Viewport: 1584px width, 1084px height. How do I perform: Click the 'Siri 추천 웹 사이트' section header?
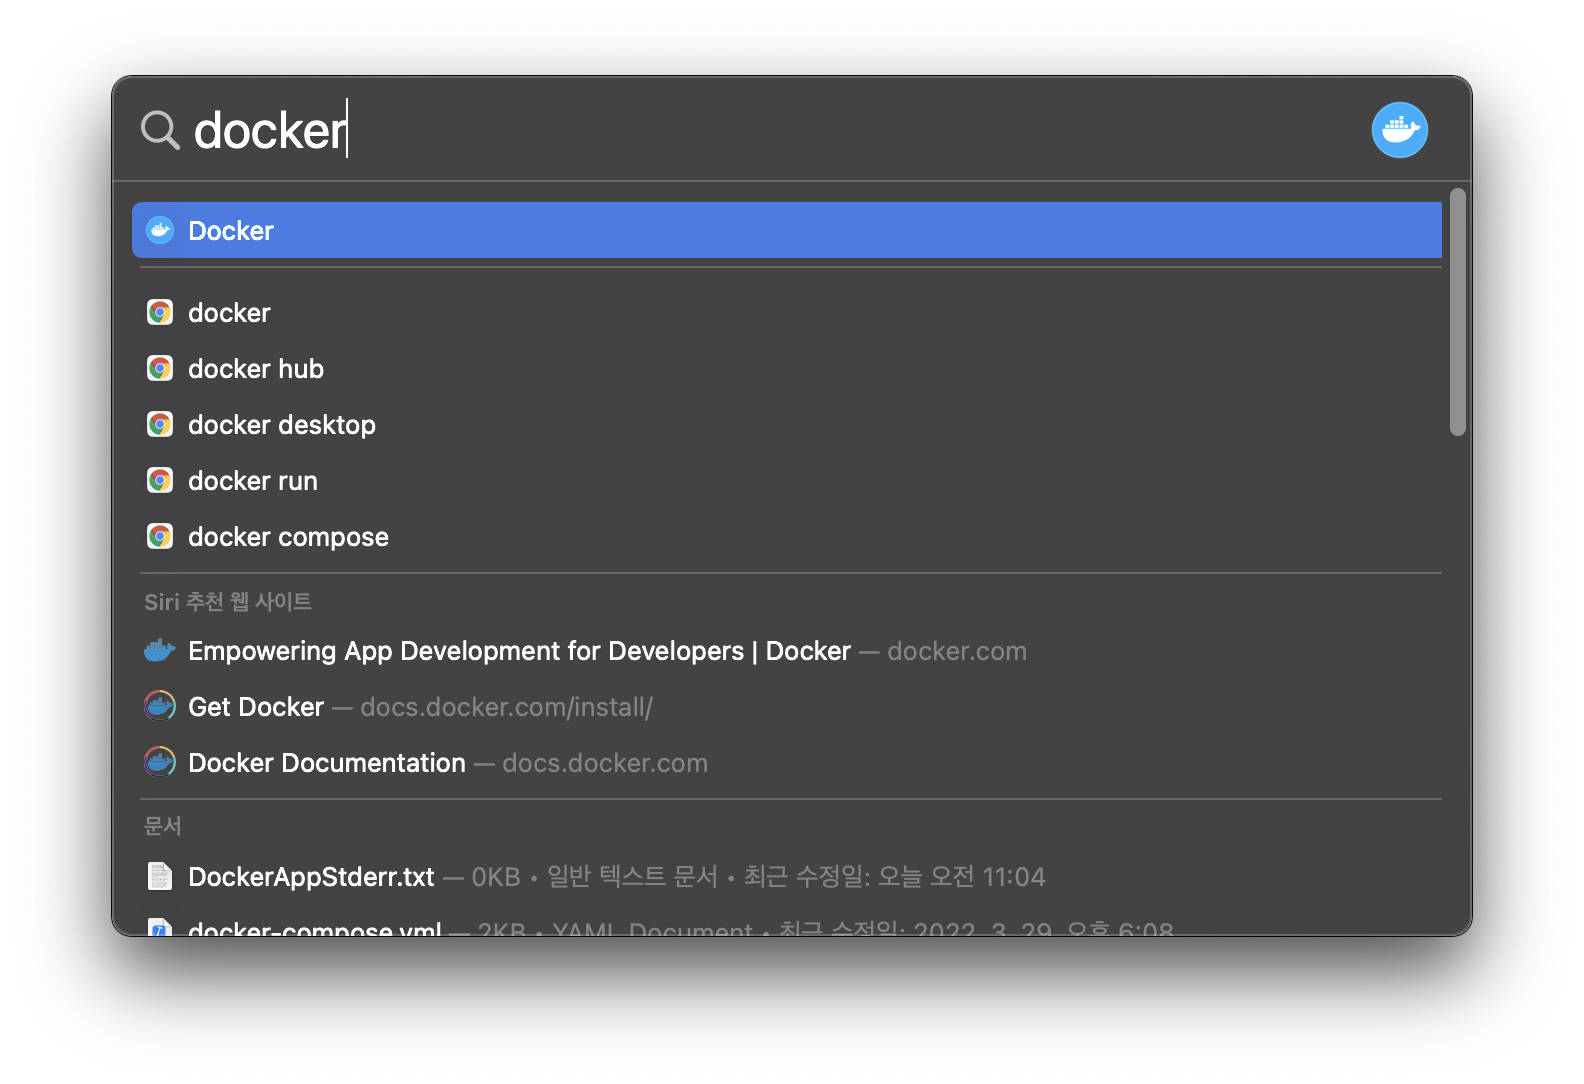228,602
